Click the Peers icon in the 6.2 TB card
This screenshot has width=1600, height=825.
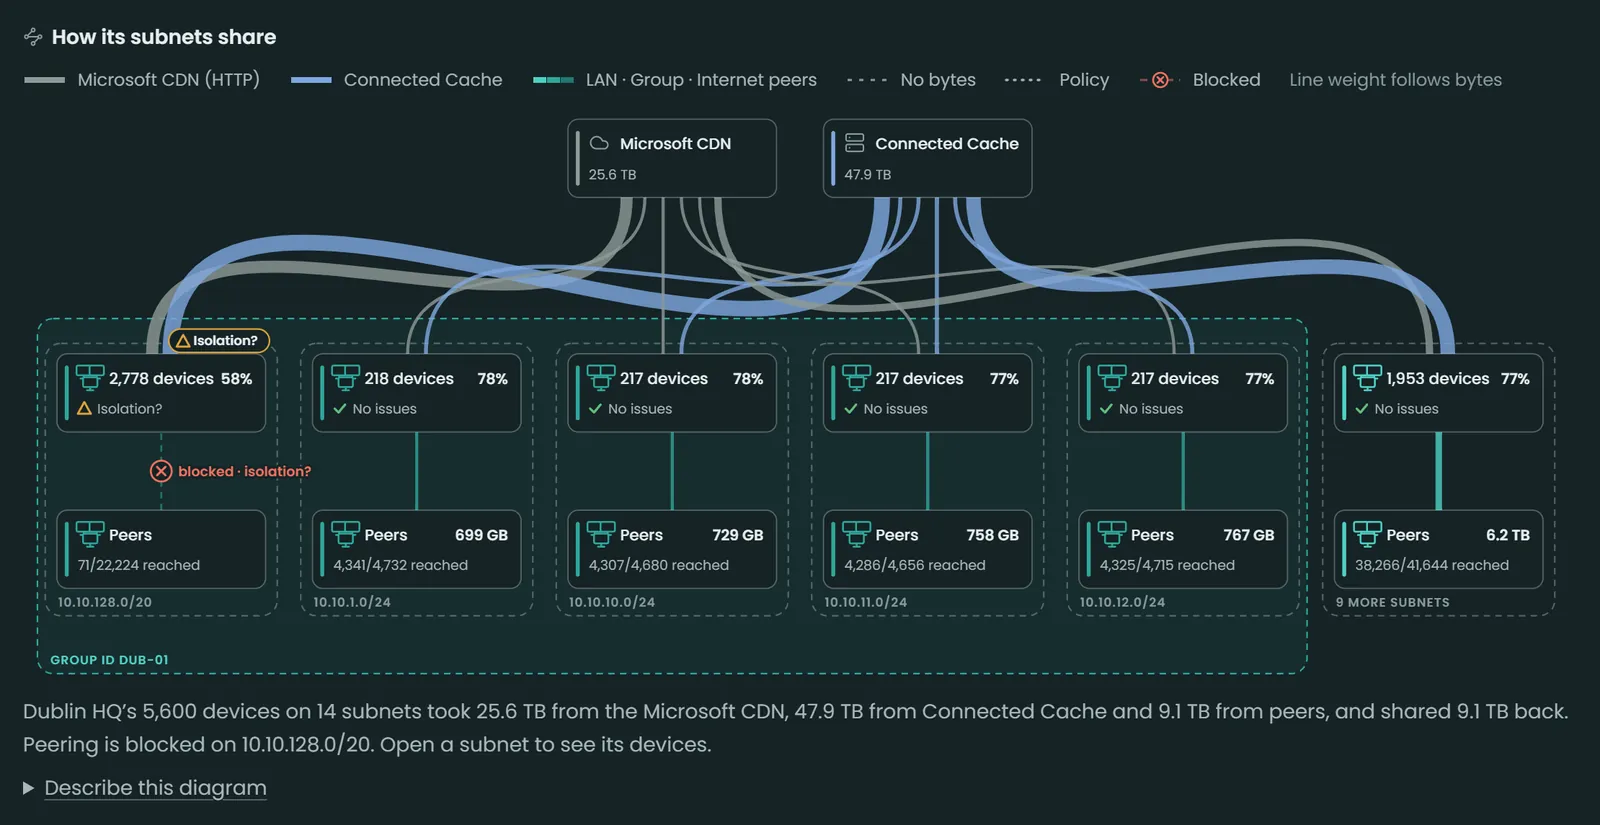[1367, 534]
